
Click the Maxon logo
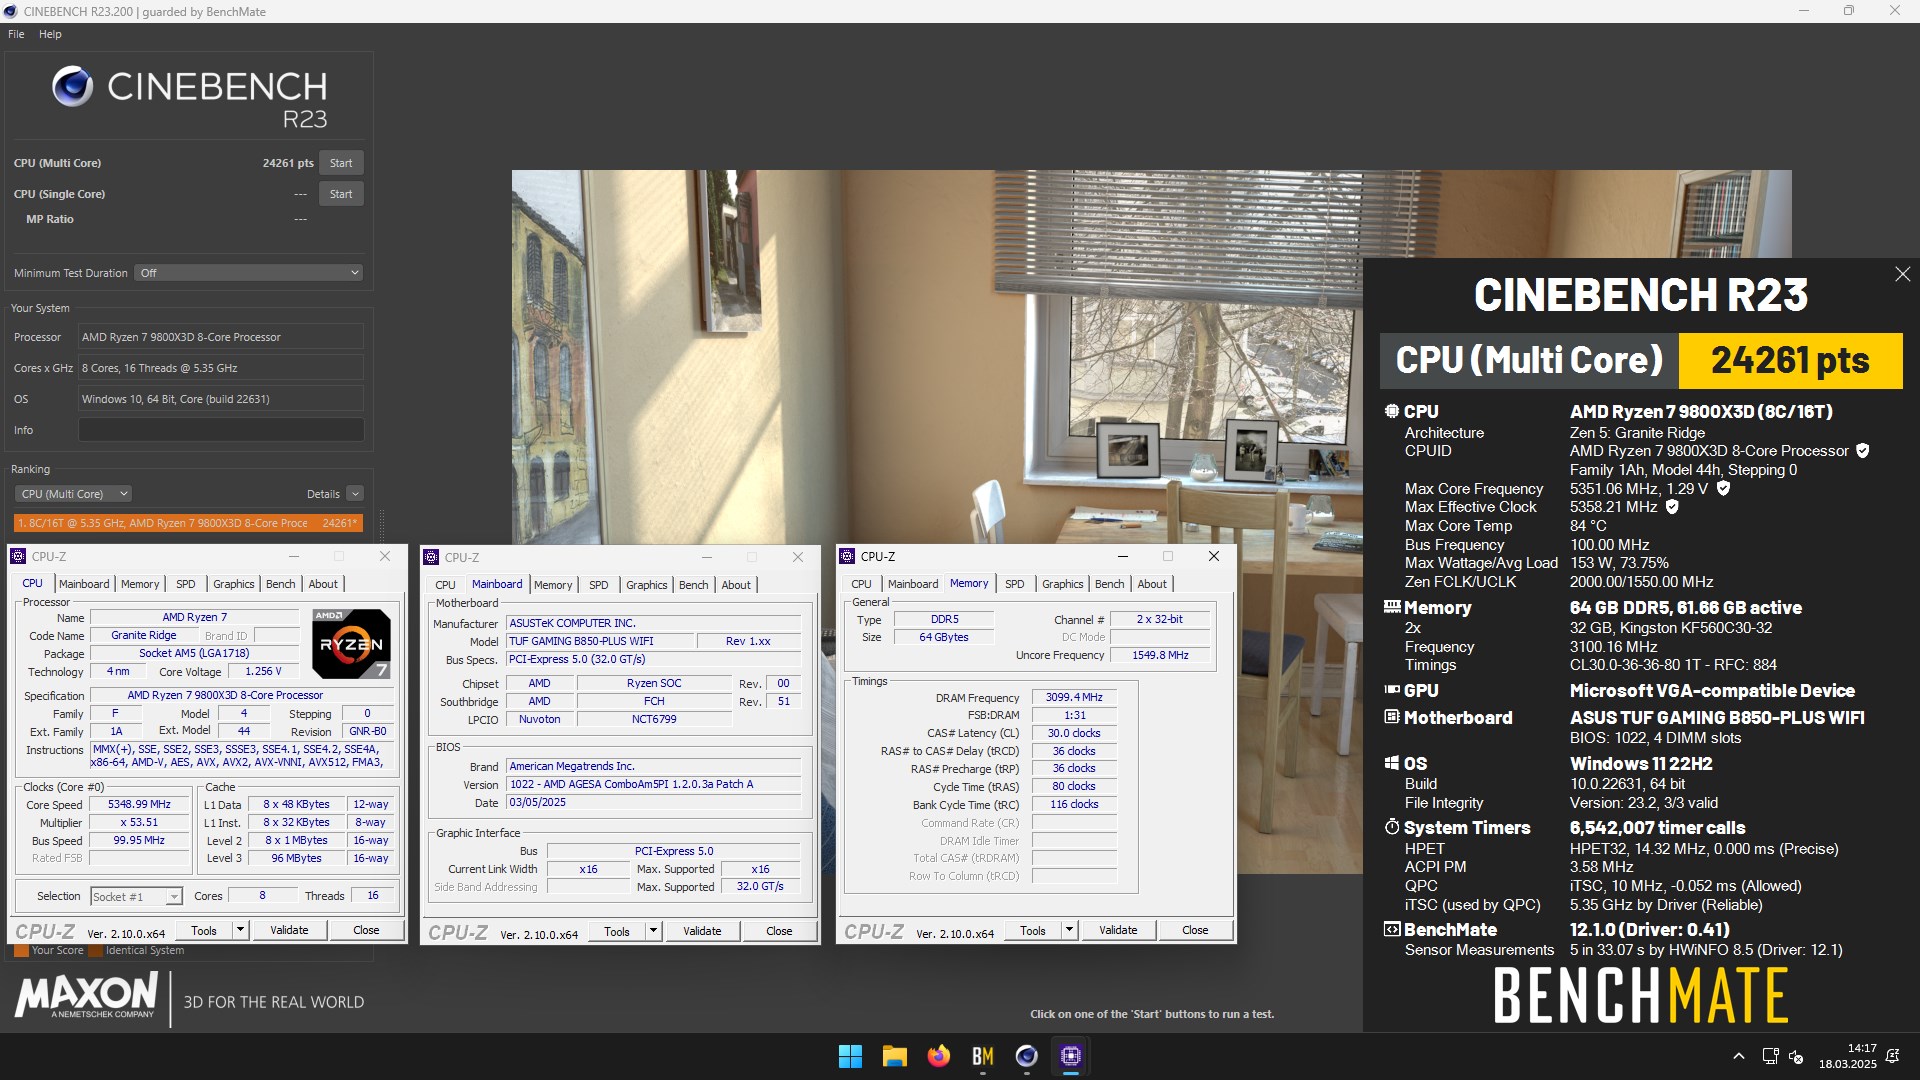pyautogui.click(x=86, y=996)
